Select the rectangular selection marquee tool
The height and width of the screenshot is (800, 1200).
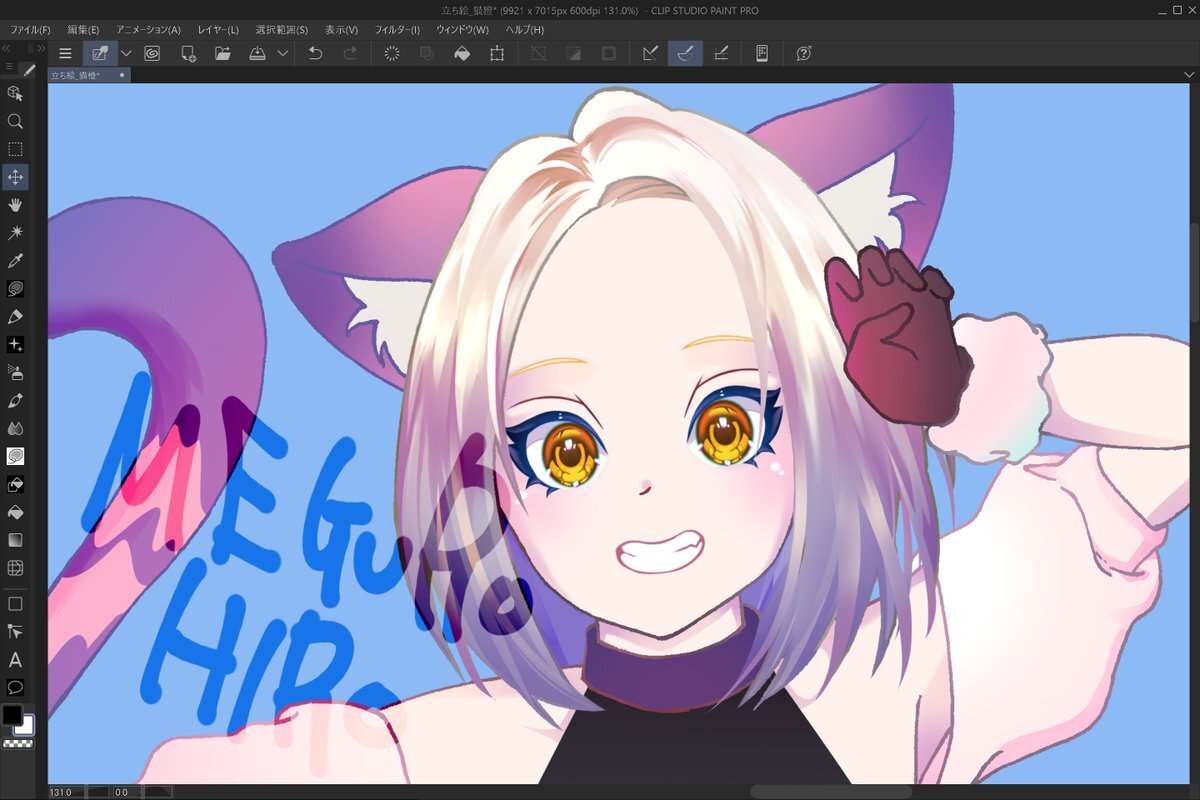point(15,149)
